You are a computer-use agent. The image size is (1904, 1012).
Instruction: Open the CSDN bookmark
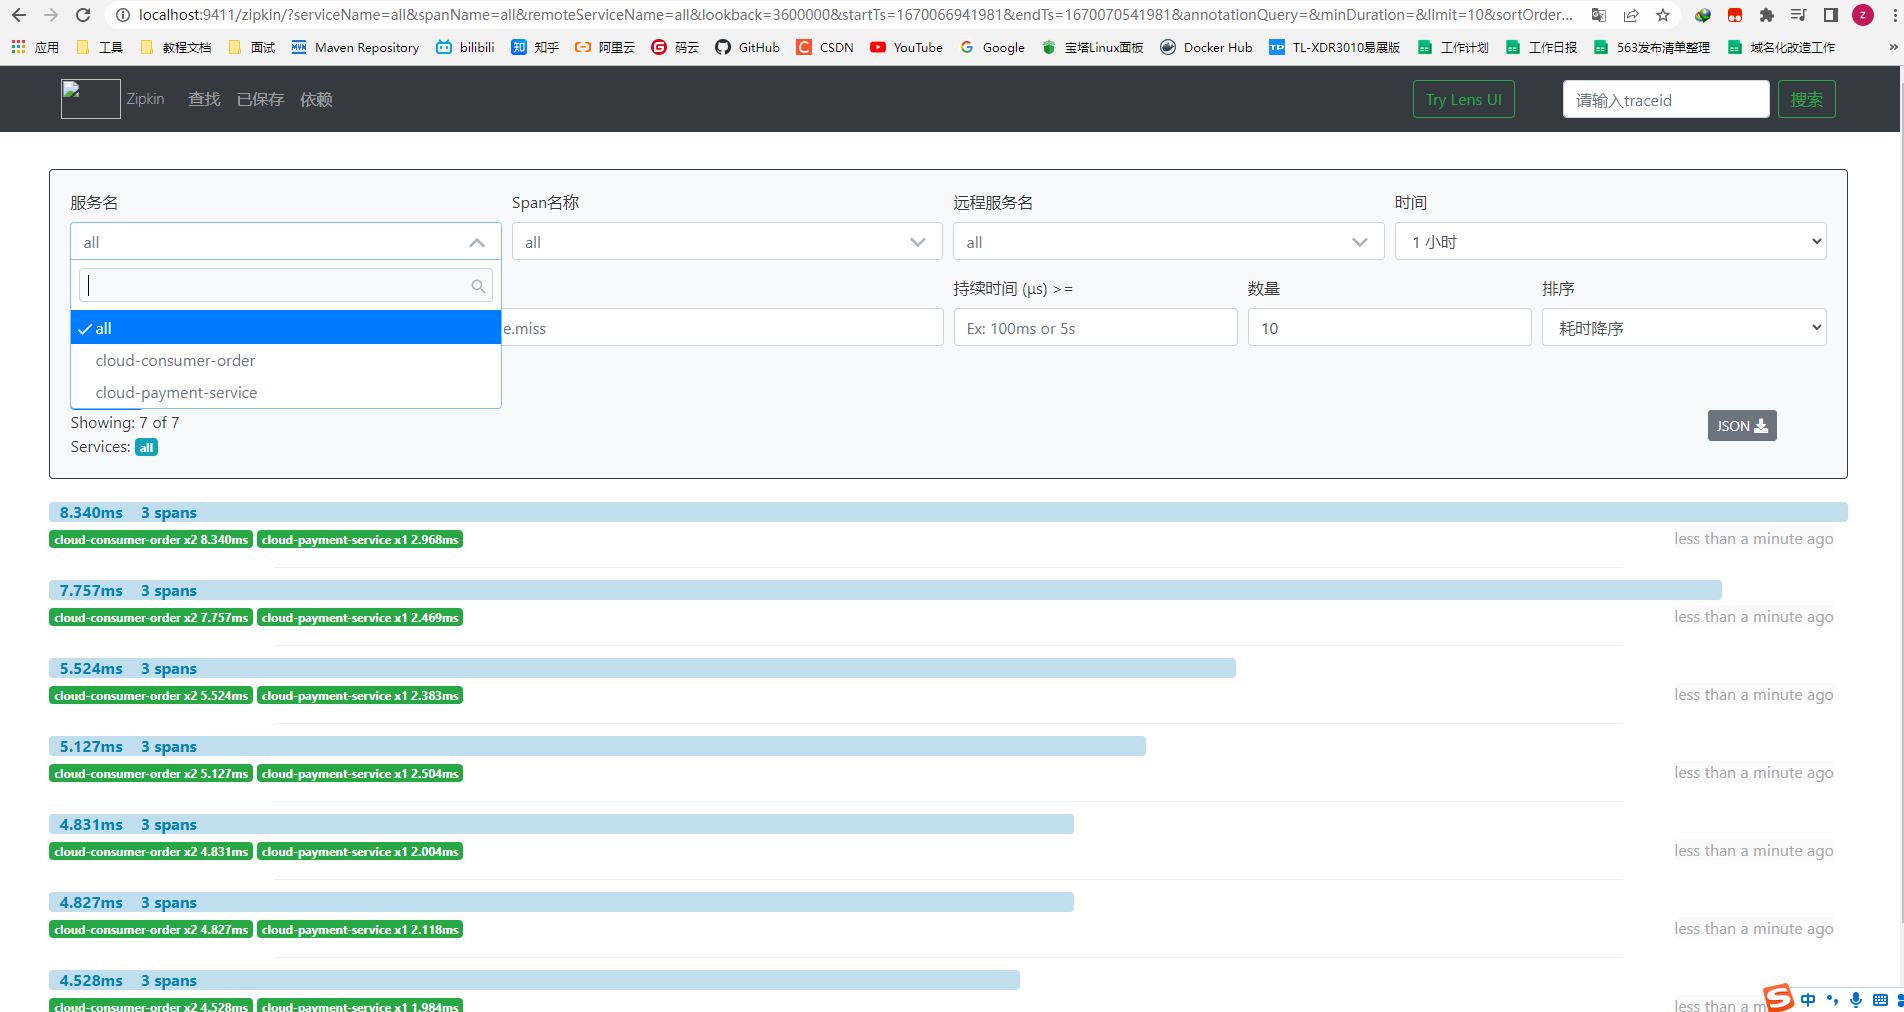[825, 47]
